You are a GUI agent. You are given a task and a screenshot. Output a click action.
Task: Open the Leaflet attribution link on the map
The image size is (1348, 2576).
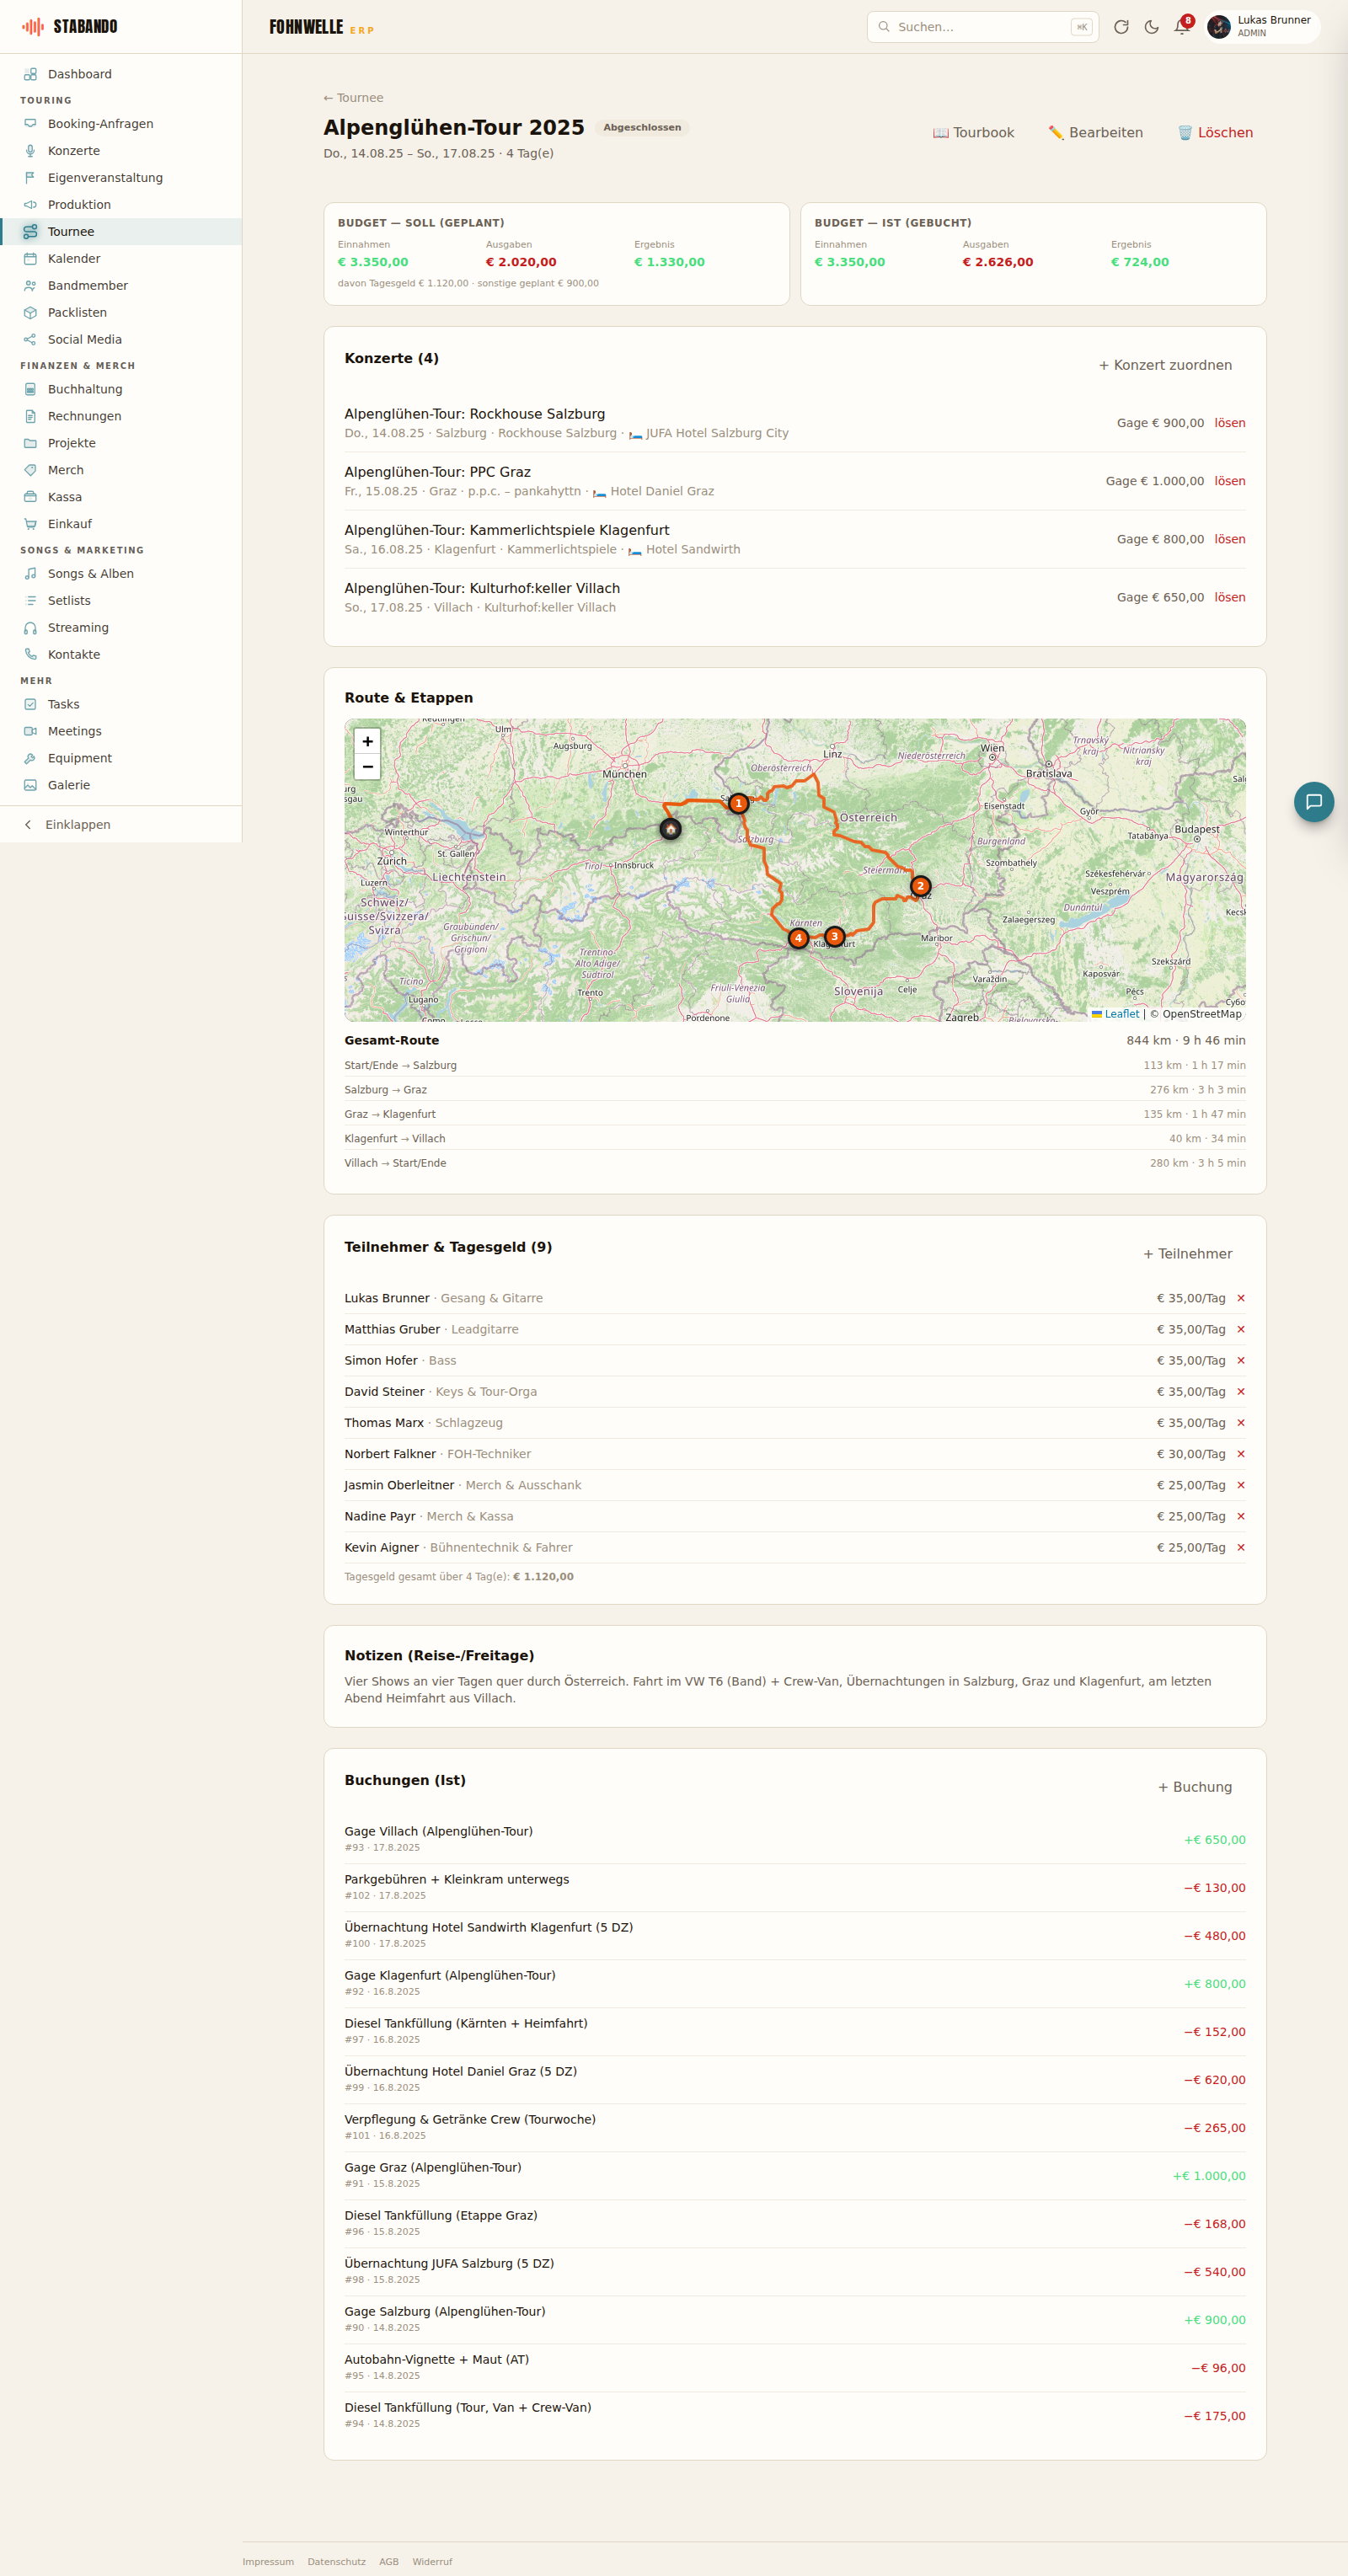1115,1014
